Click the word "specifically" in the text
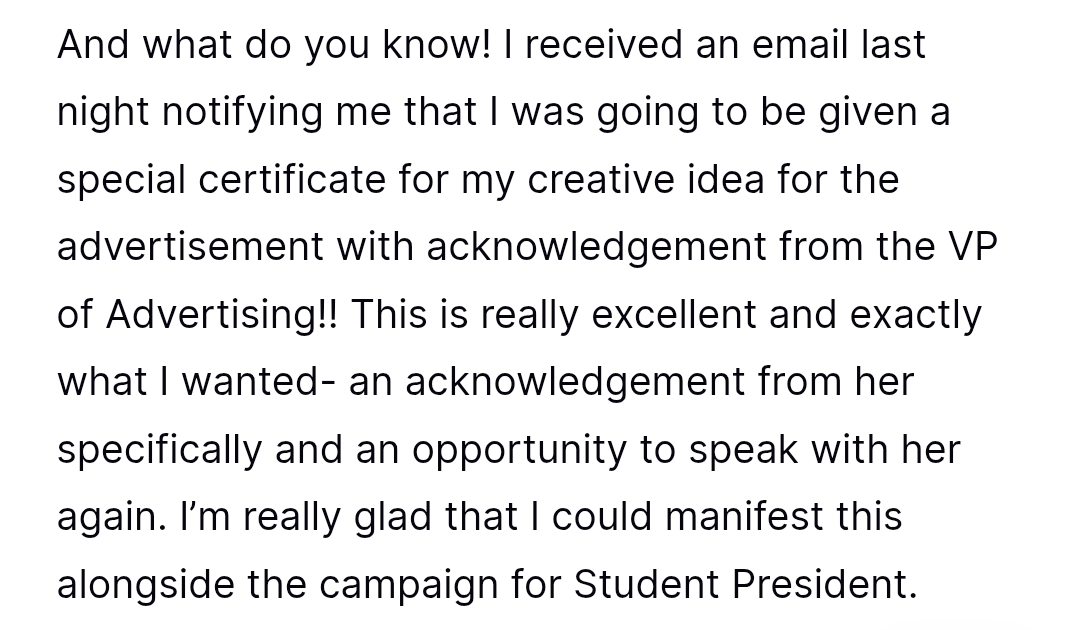This screenshot has width=1080, height=630. pyautogui.click(x=158, y=450)
